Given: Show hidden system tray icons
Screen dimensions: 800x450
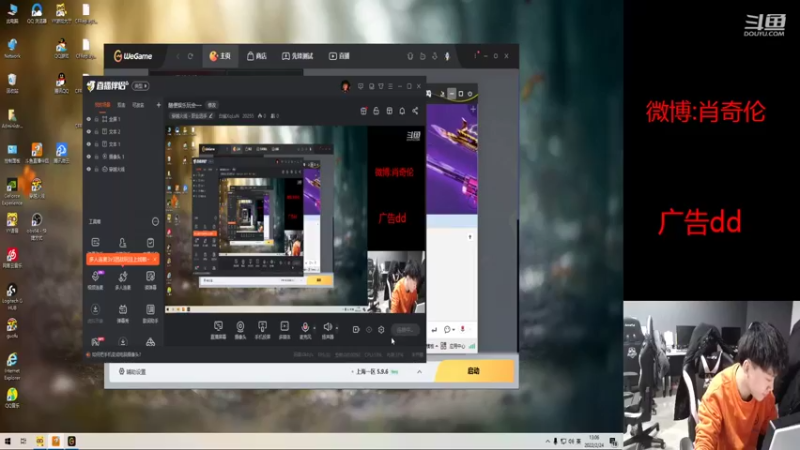Looking at the screenshot, I should tap(547, 441).
